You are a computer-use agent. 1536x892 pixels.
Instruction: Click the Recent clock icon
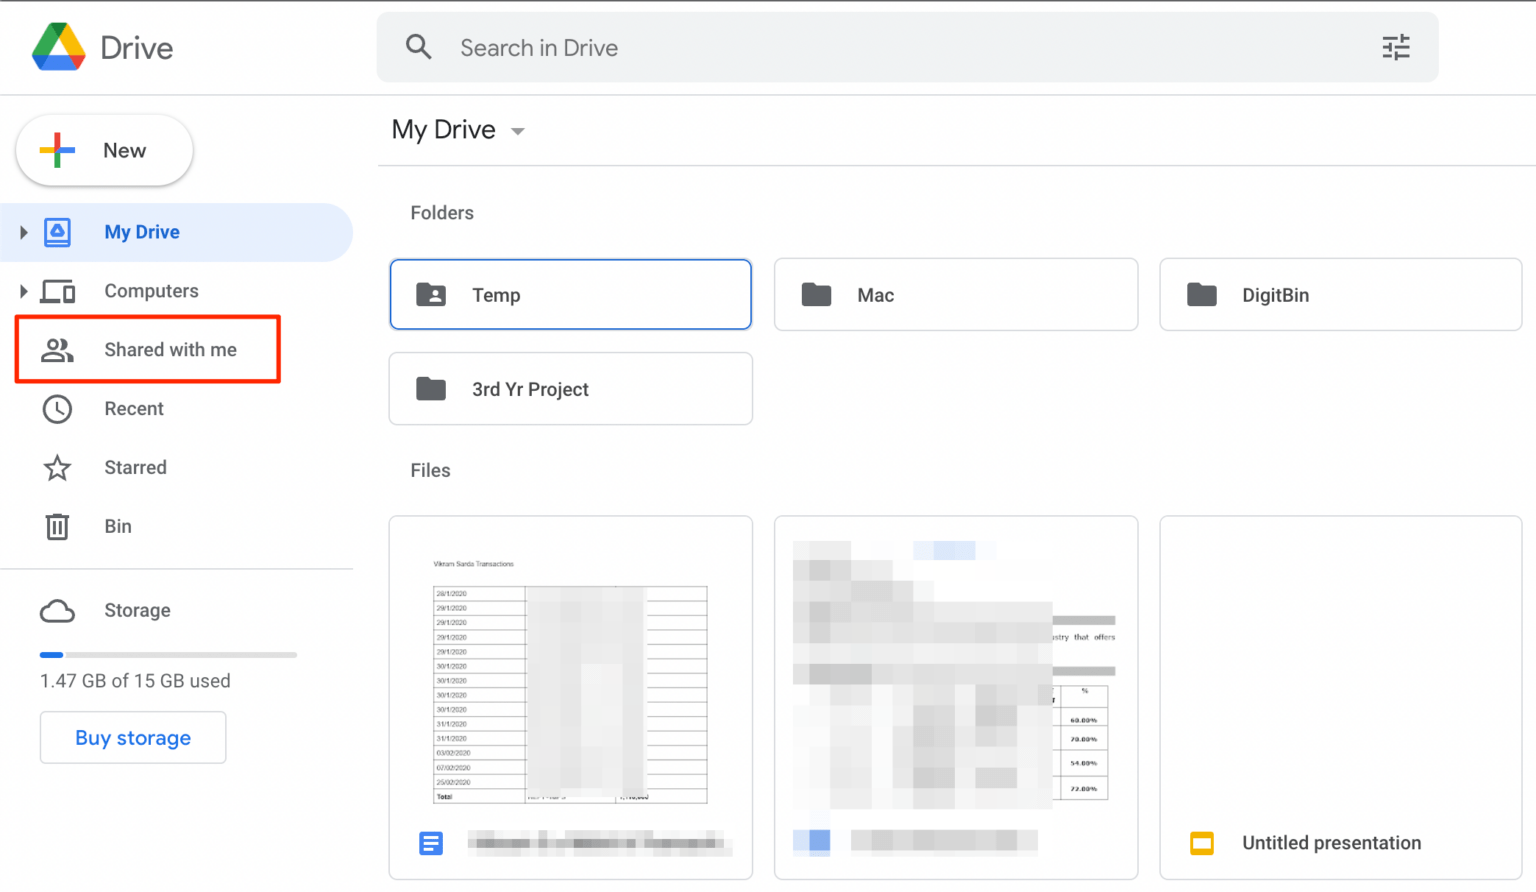pyautogui.click(x=58, y=409)
